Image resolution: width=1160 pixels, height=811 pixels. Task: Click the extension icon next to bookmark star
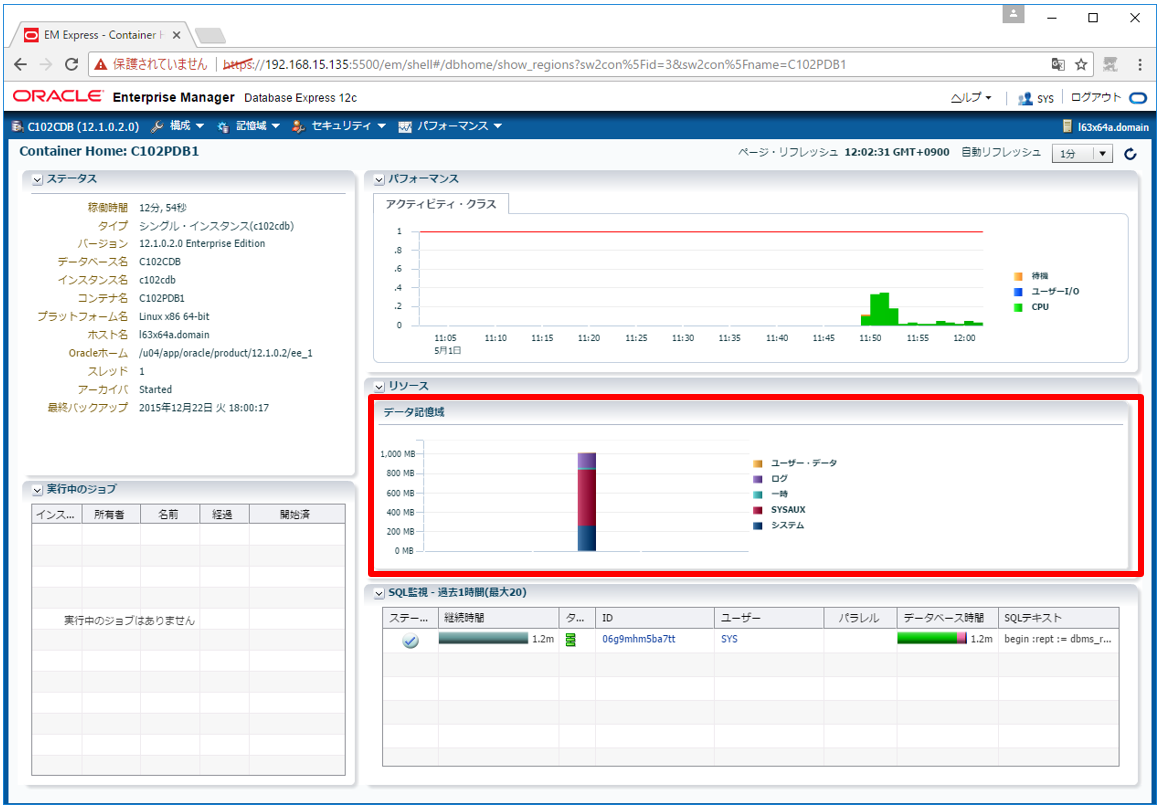click(1110, 64)
